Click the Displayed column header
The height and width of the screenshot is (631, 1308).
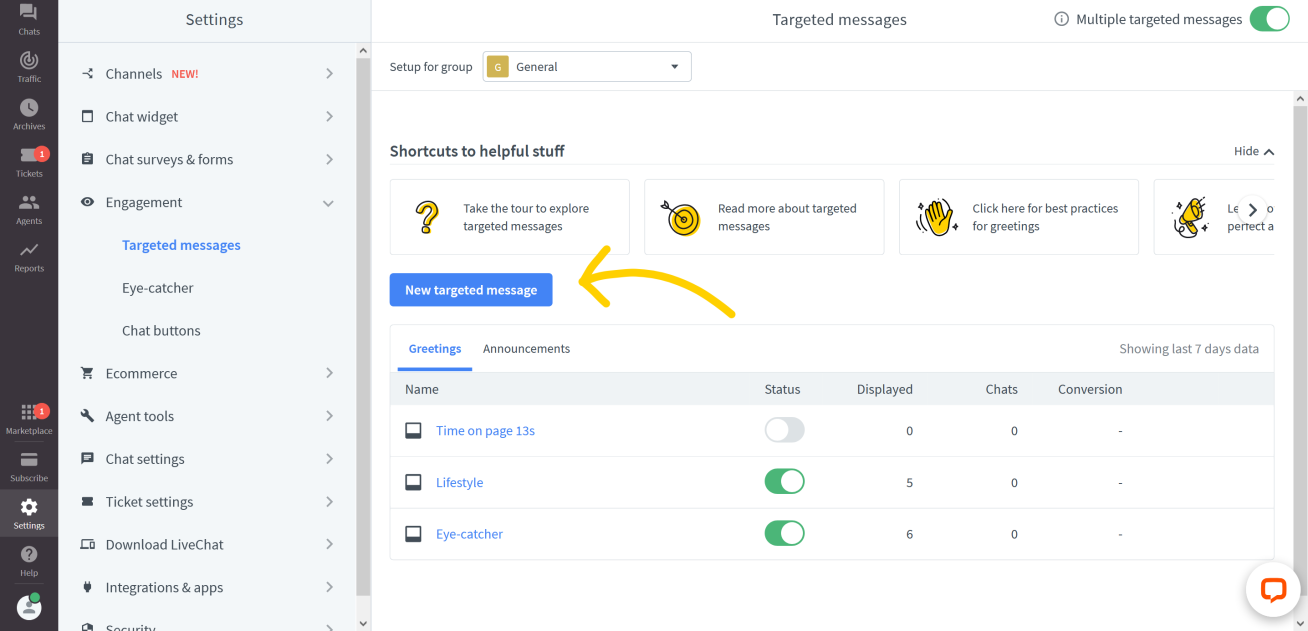click(884, 389)
